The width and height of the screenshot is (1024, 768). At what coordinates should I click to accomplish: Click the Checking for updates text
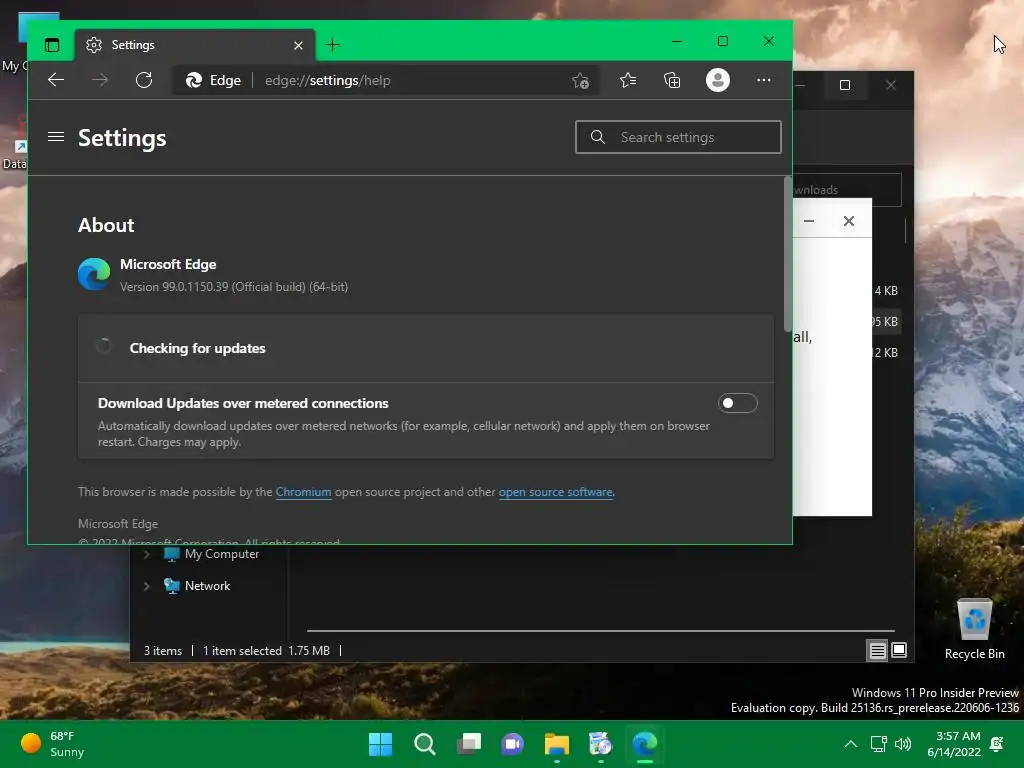(x=197, y=348)
